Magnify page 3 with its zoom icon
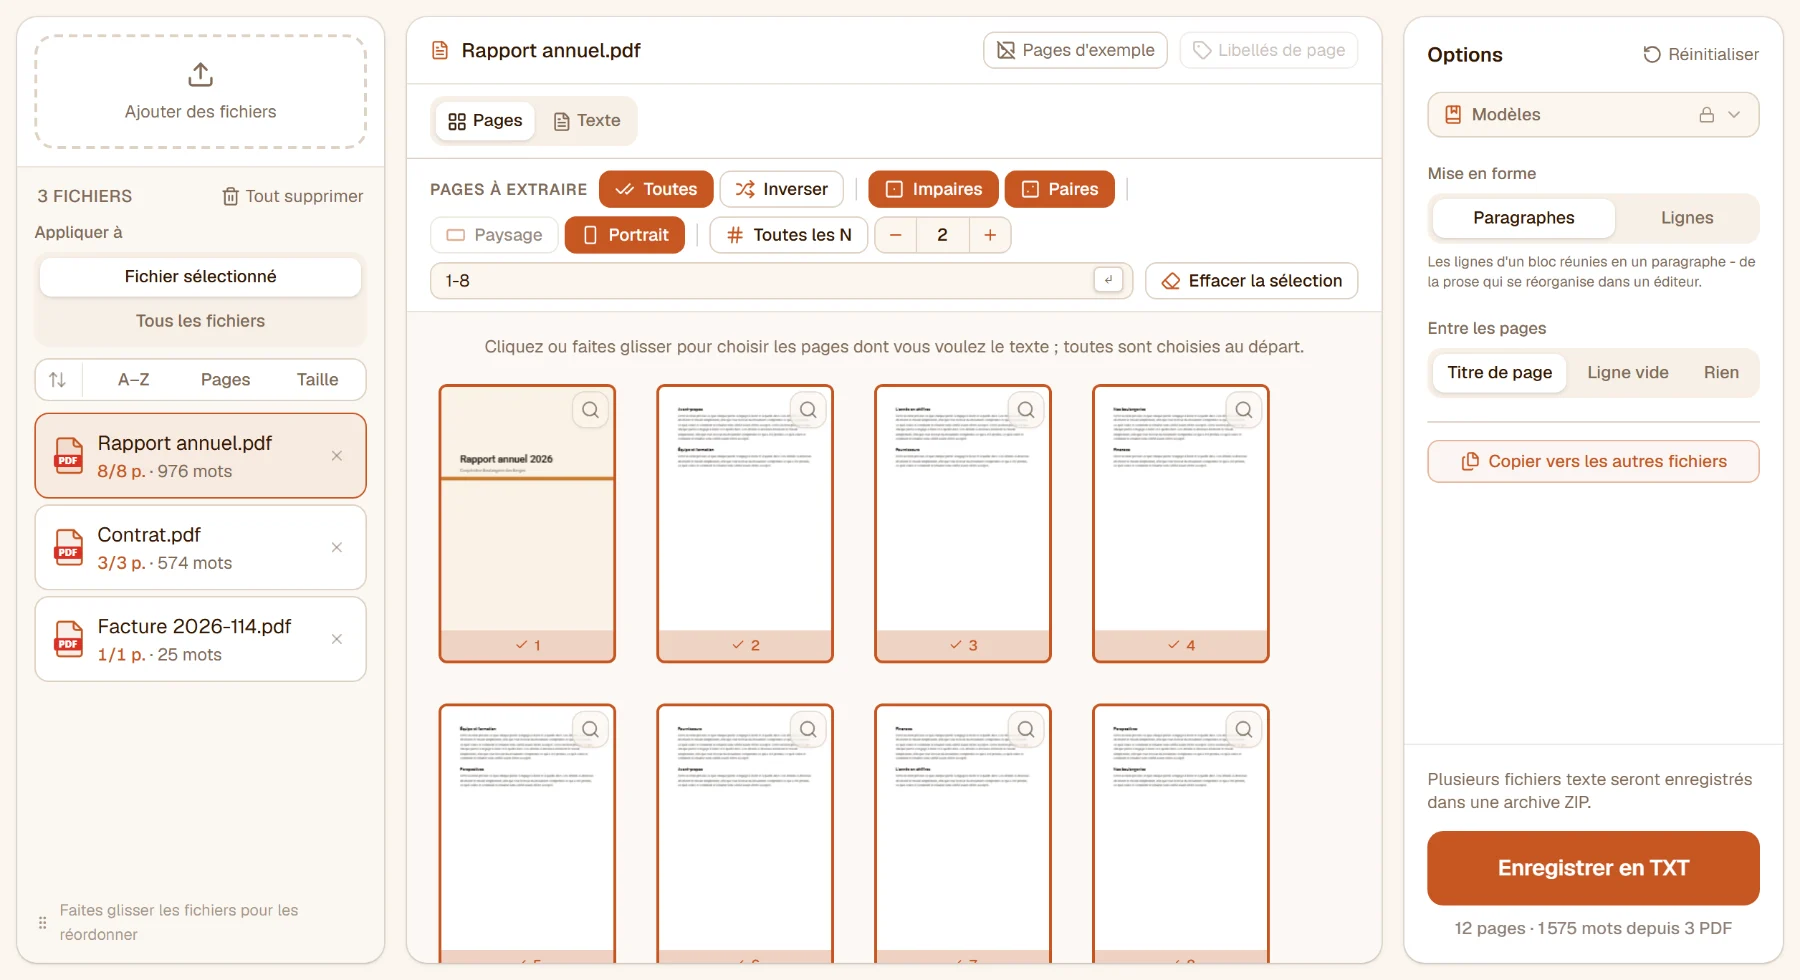This screenshot has height=980, width=1800. point(1026,410)
